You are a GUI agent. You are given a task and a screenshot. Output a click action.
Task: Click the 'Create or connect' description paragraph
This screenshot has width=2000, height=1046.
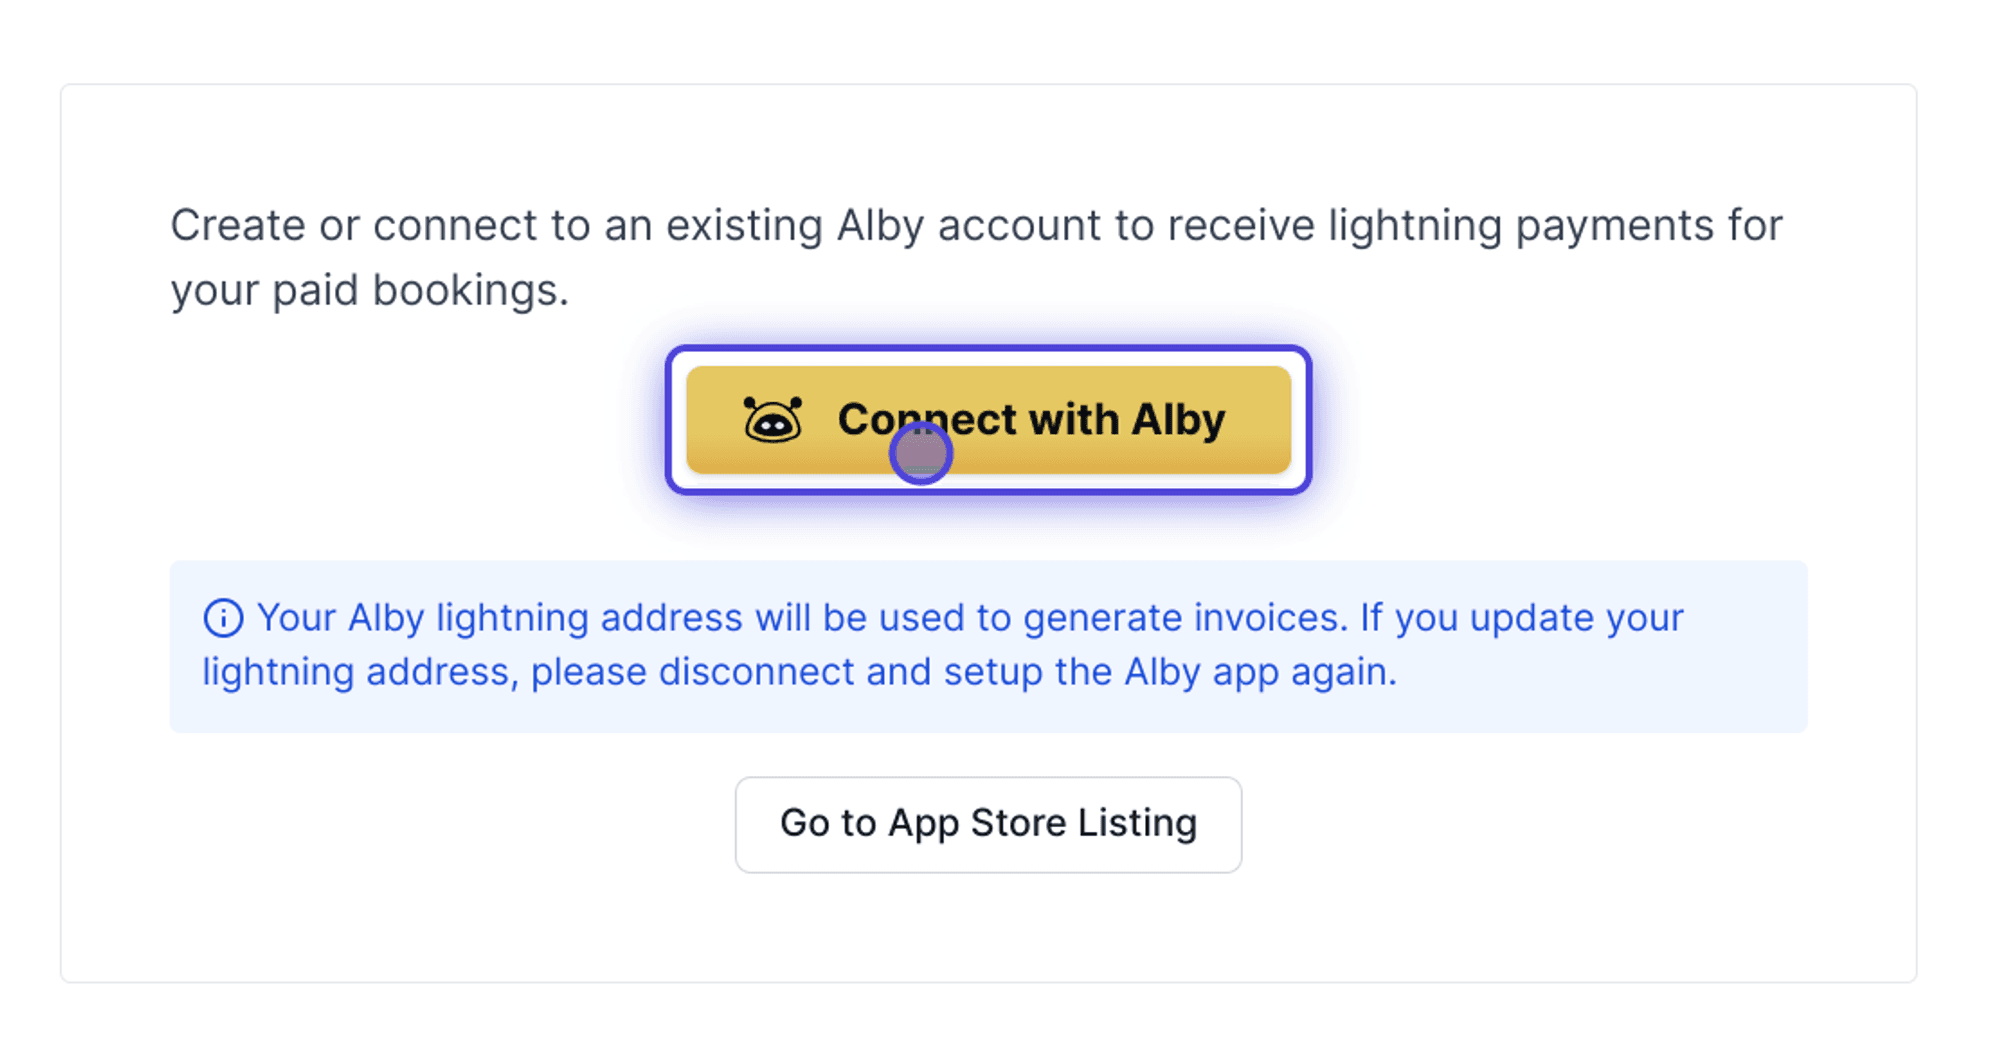click(976, 257)
